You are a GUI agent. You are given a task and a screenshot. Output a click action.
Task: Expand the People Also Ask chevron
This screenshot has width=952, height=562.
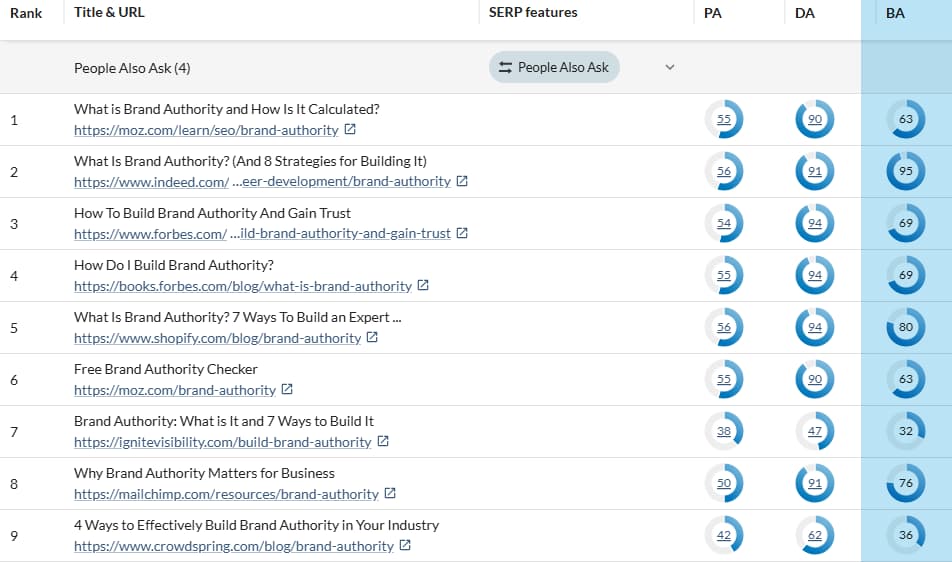tap(670, 68)
